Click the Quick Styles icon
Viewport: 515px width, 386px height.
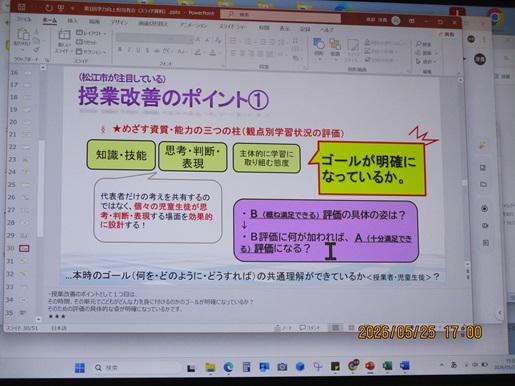(353, 46)
